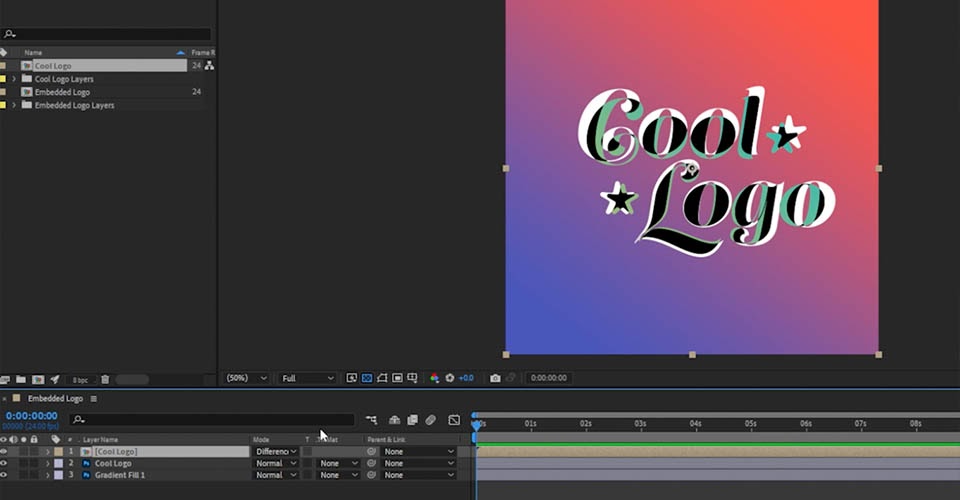This screenshot has width=960, height=500.
Task: Open [Cool Logo] parent None dropdown
Action: 419,452
